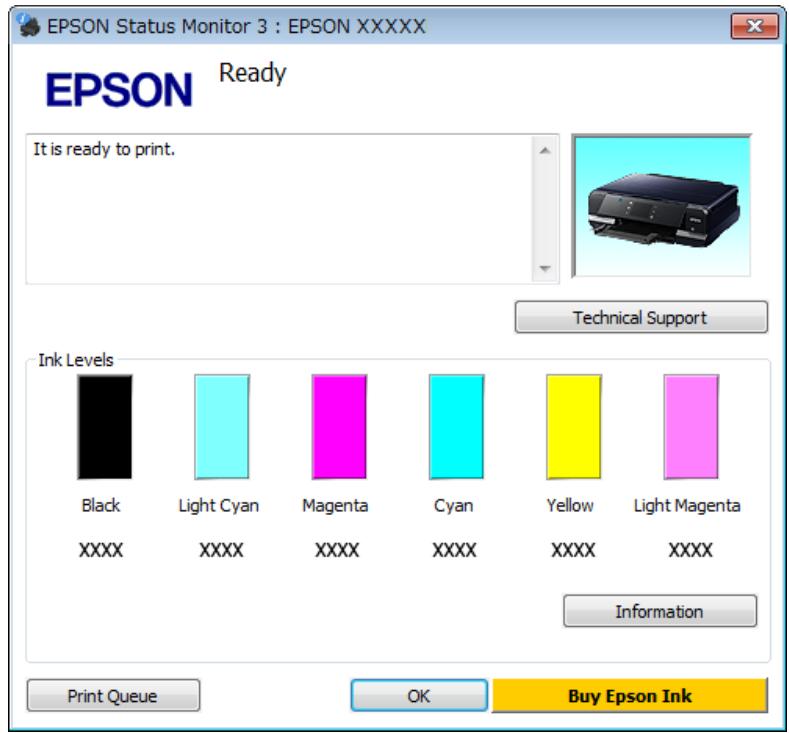Click the XXXX code under Magenta

pyautogui.click(x=337, y=550)
